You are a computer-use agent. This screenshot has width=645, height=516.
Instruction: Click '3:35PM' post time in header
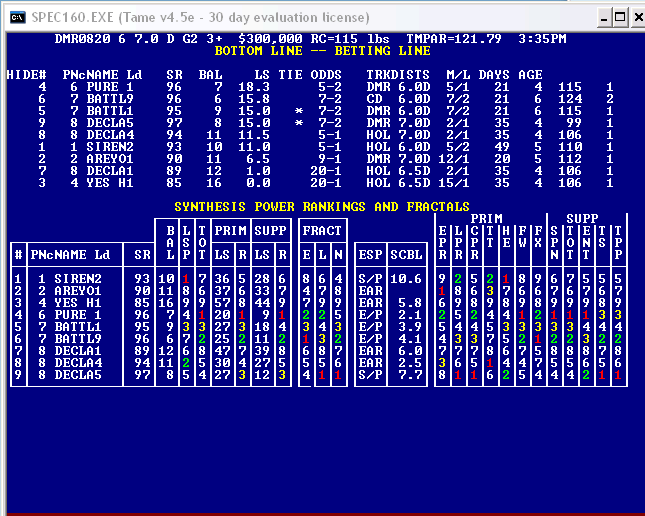tap(542, 39)
